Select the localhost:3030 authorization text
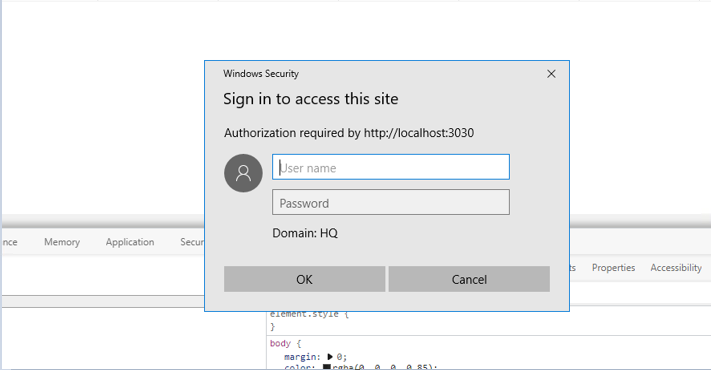The height and width of the screenshot is (370, 711). tap(349, 133)
